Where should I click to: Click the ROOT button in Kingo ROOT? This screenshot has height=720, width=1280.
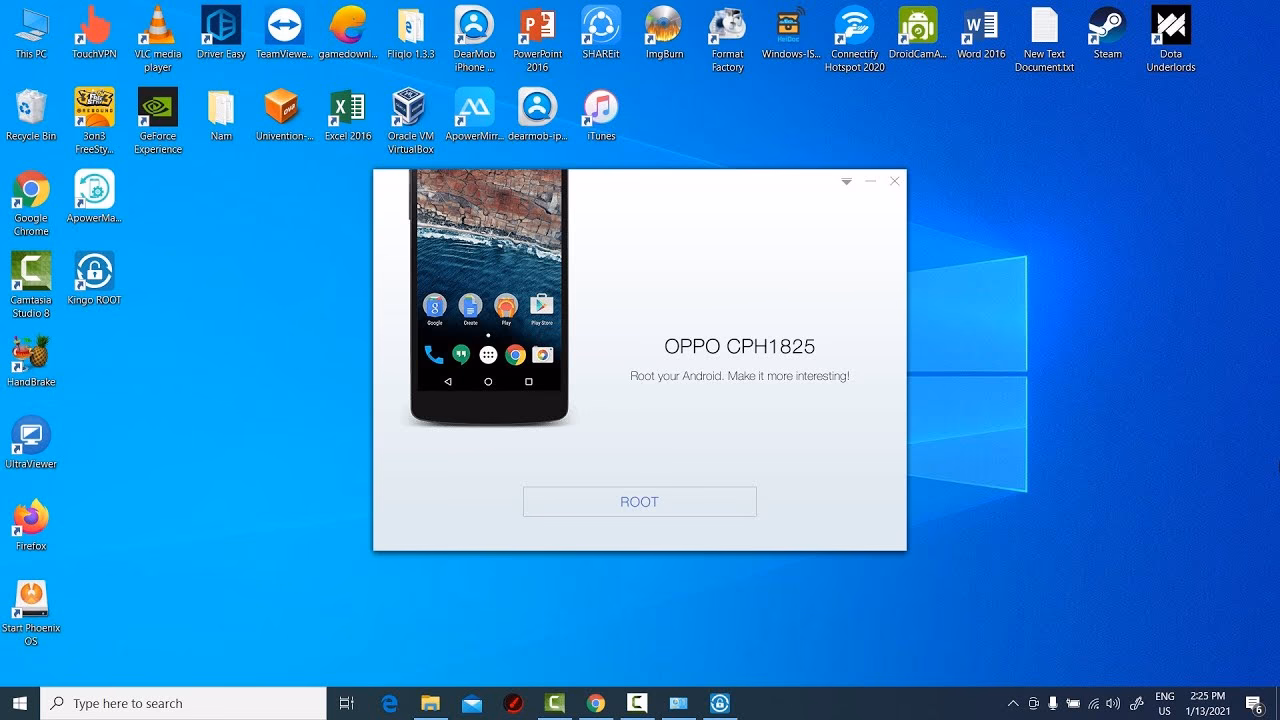pos(639,502)
